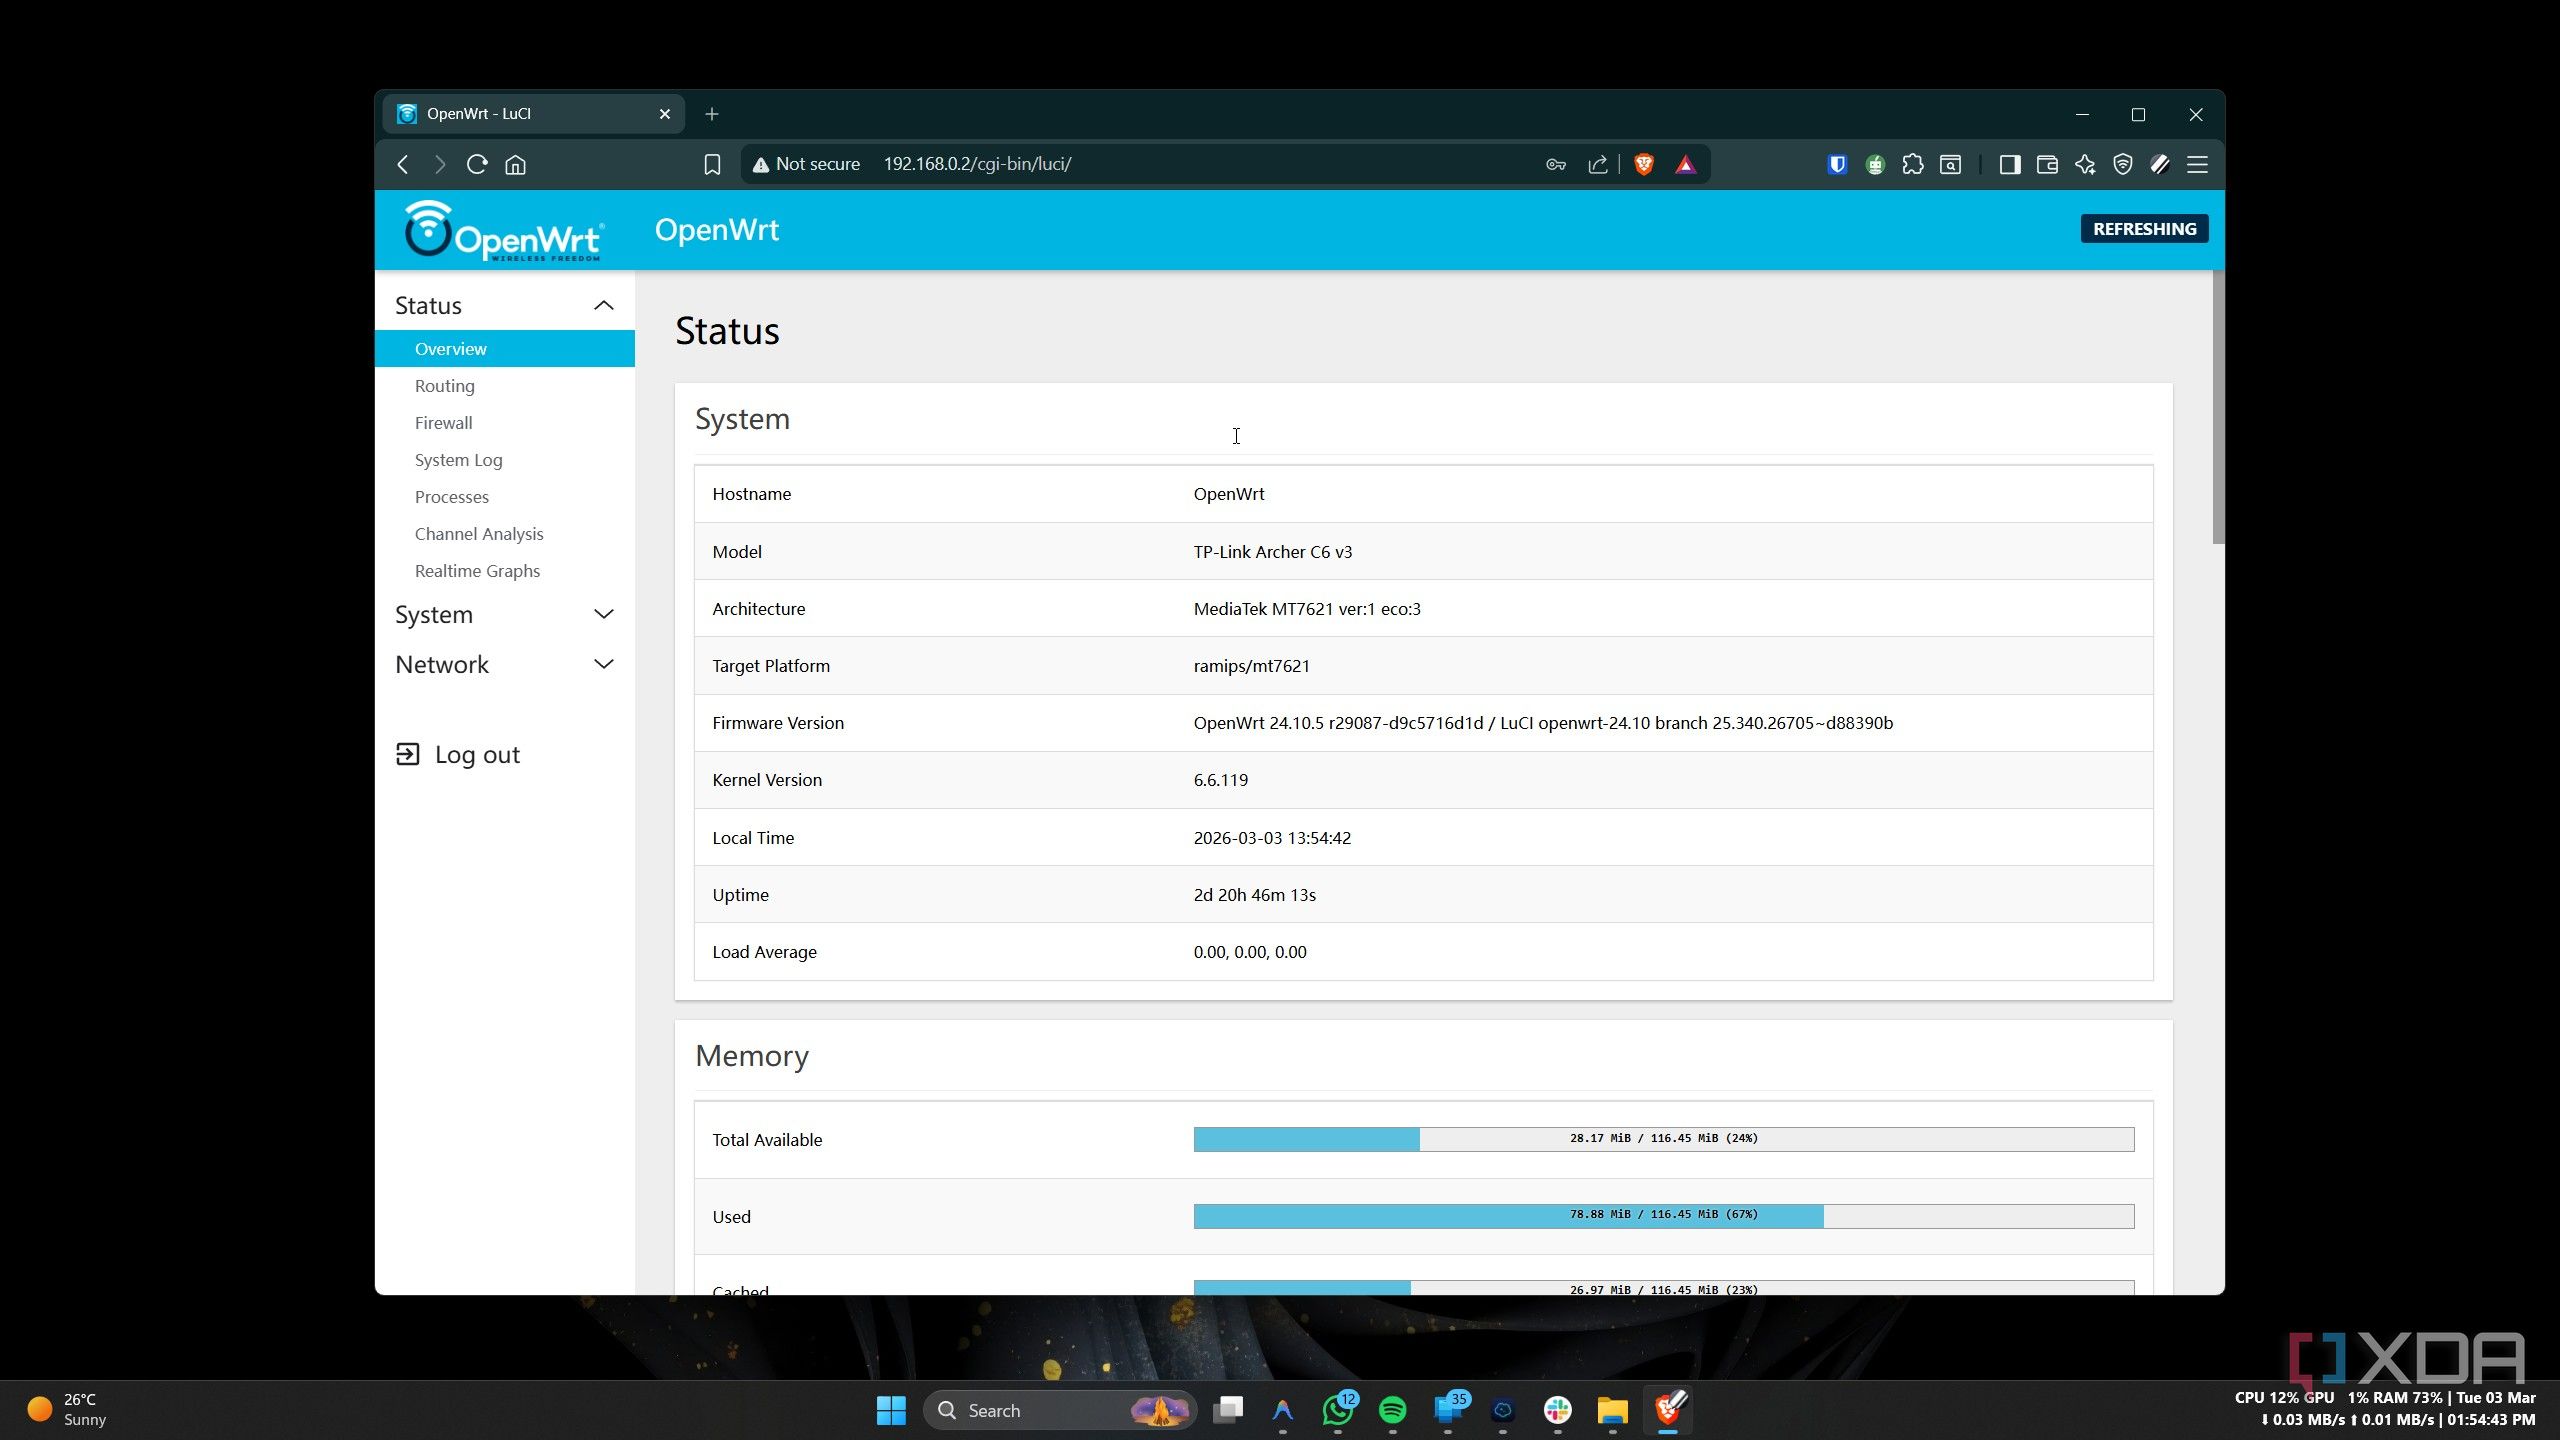Screen dimensions: 2560x1440
Task: Open WhatsApp from the taskbar
Action: (1338, 1410)
